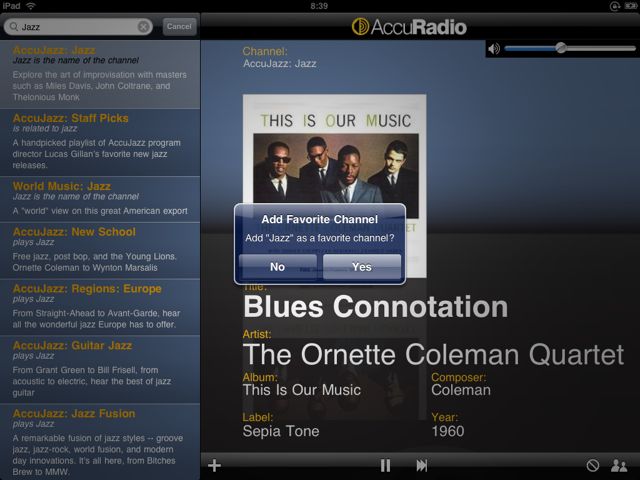Pause the current song

[x=385, y=465]
